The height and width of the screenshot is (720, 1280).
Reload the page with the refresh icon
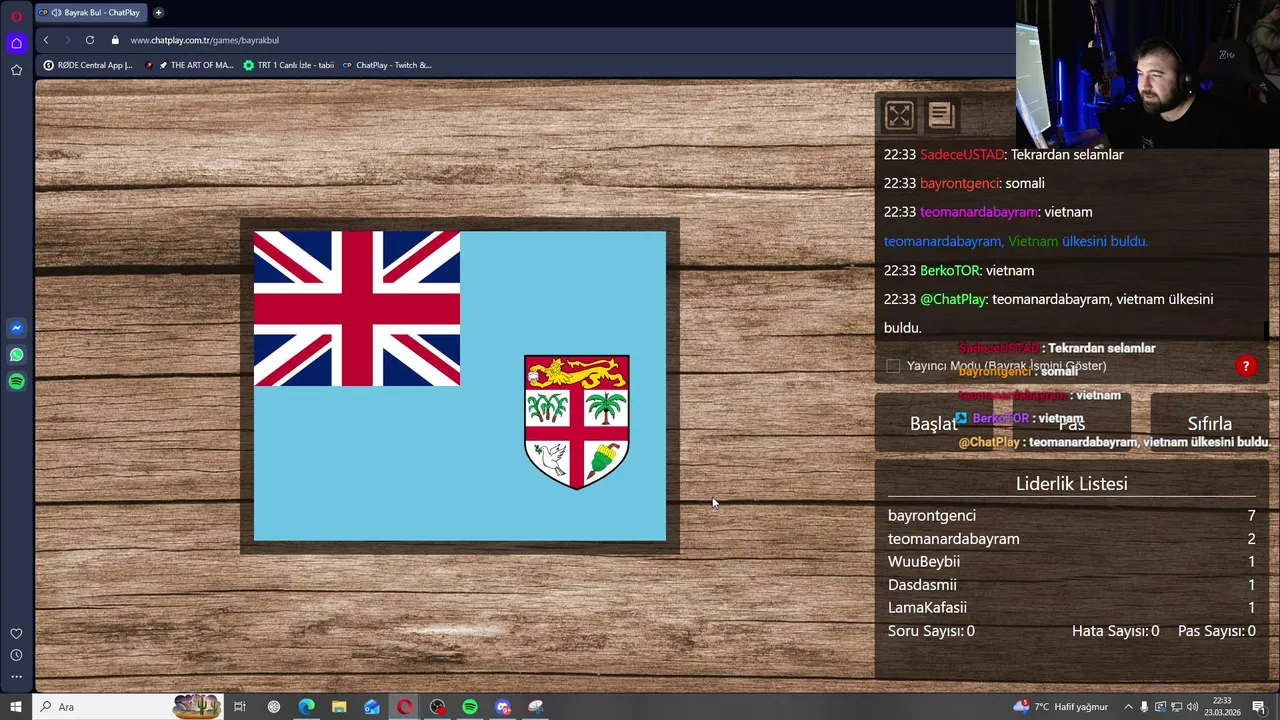pos(90,40)
